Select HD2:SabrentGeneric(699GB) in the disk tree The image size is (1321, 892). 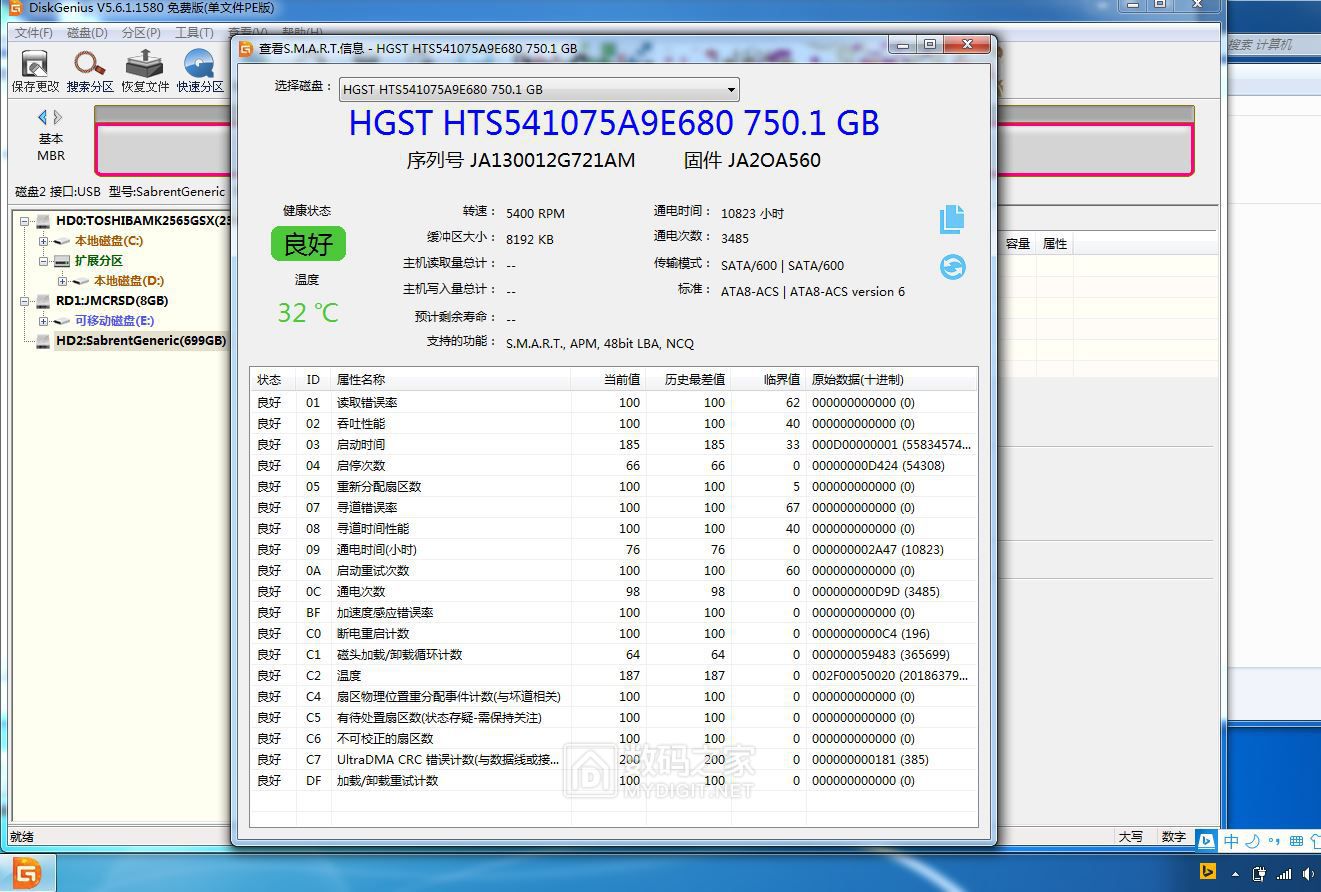coord(141,341)
